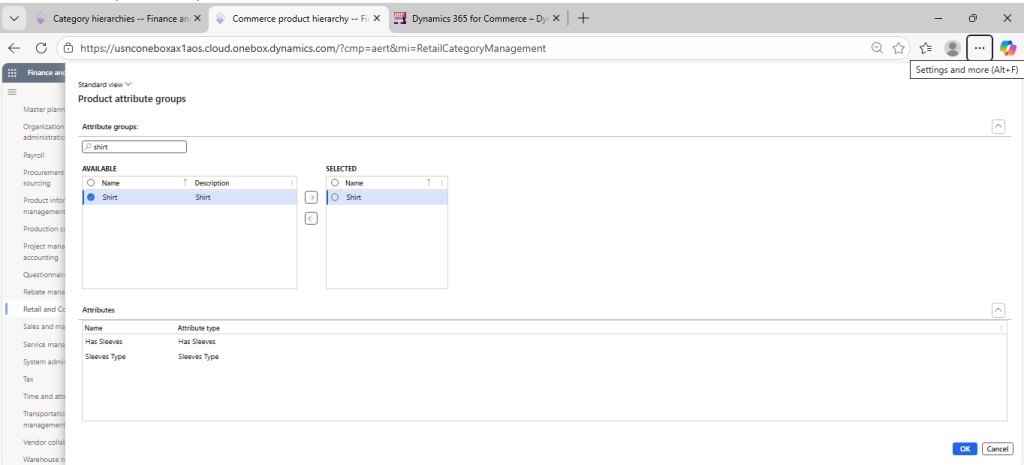Click the bookmark star icon in address bar
This screenshot has width=1024, height=465.
[x=898, y=47]
